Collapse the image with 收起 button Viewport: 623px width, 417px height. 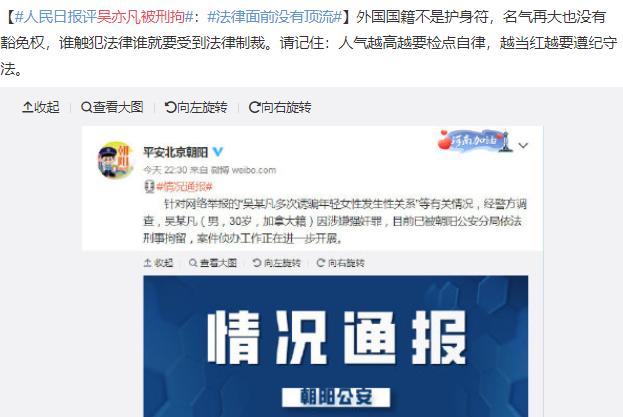[x=41, y=107]
